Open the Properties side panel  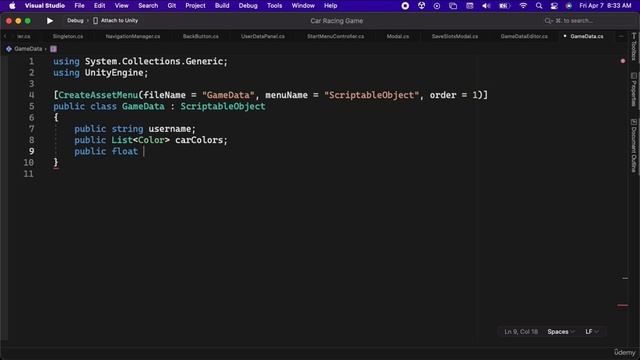(x=633, y=90)
